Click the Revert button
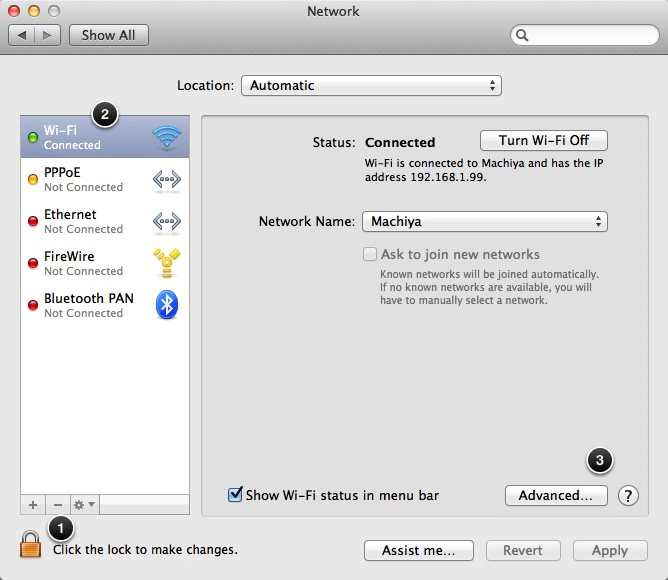The image size is (668, 580). [x=523, y=550]
